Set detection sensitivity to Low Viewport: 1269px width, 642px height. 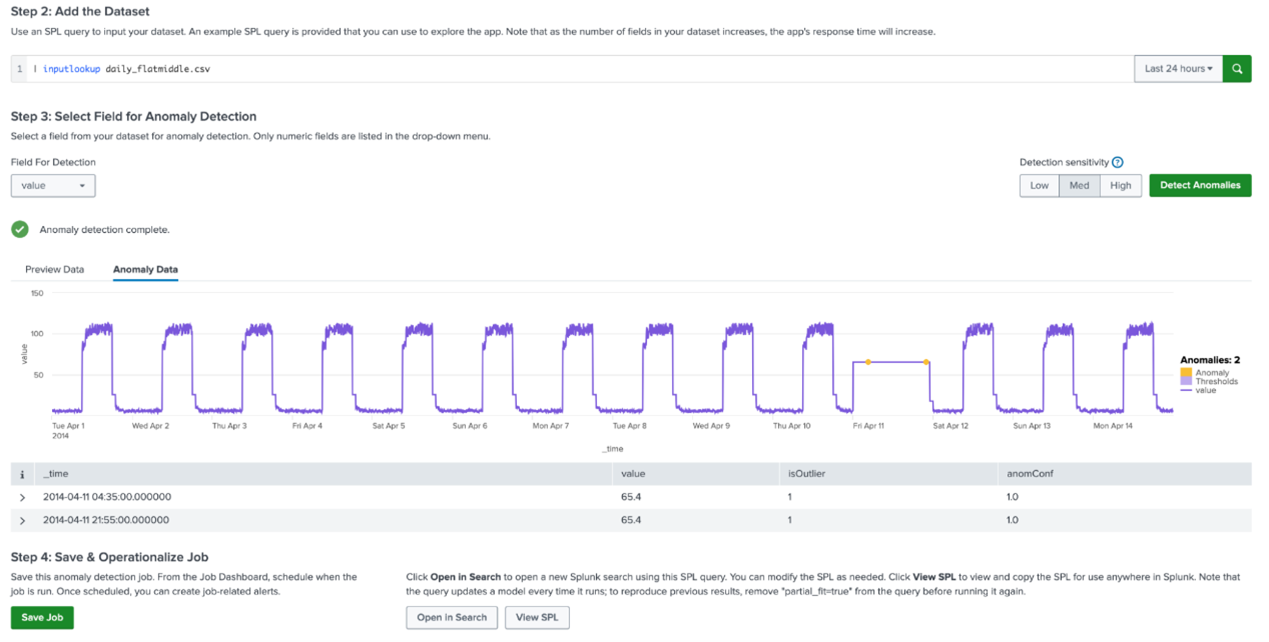pyautogui.click(x=1039, y=185)
